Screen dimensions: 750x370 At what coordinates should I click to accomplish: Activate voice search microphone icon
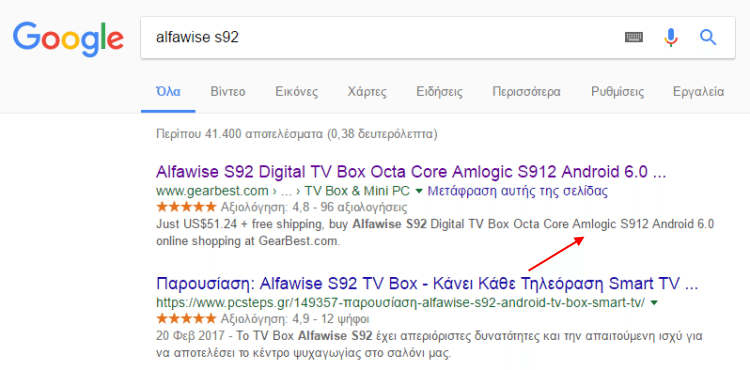pos(671,37)
